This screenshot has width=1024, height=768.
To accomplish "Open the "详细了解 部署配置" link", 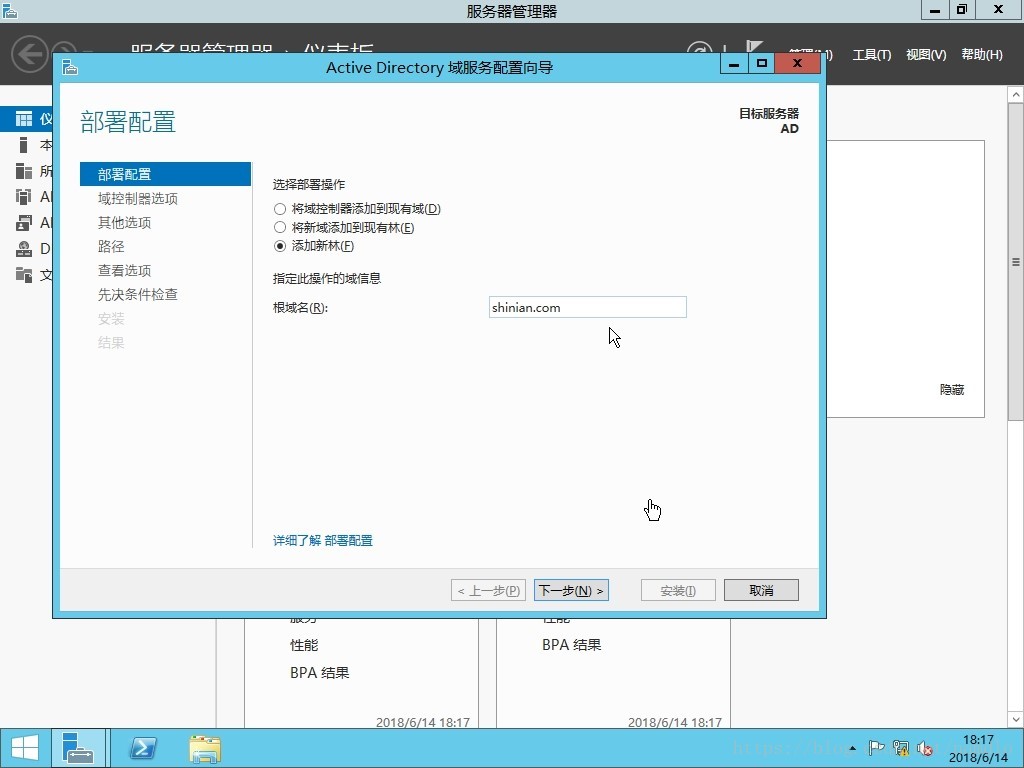I will 323,541.
